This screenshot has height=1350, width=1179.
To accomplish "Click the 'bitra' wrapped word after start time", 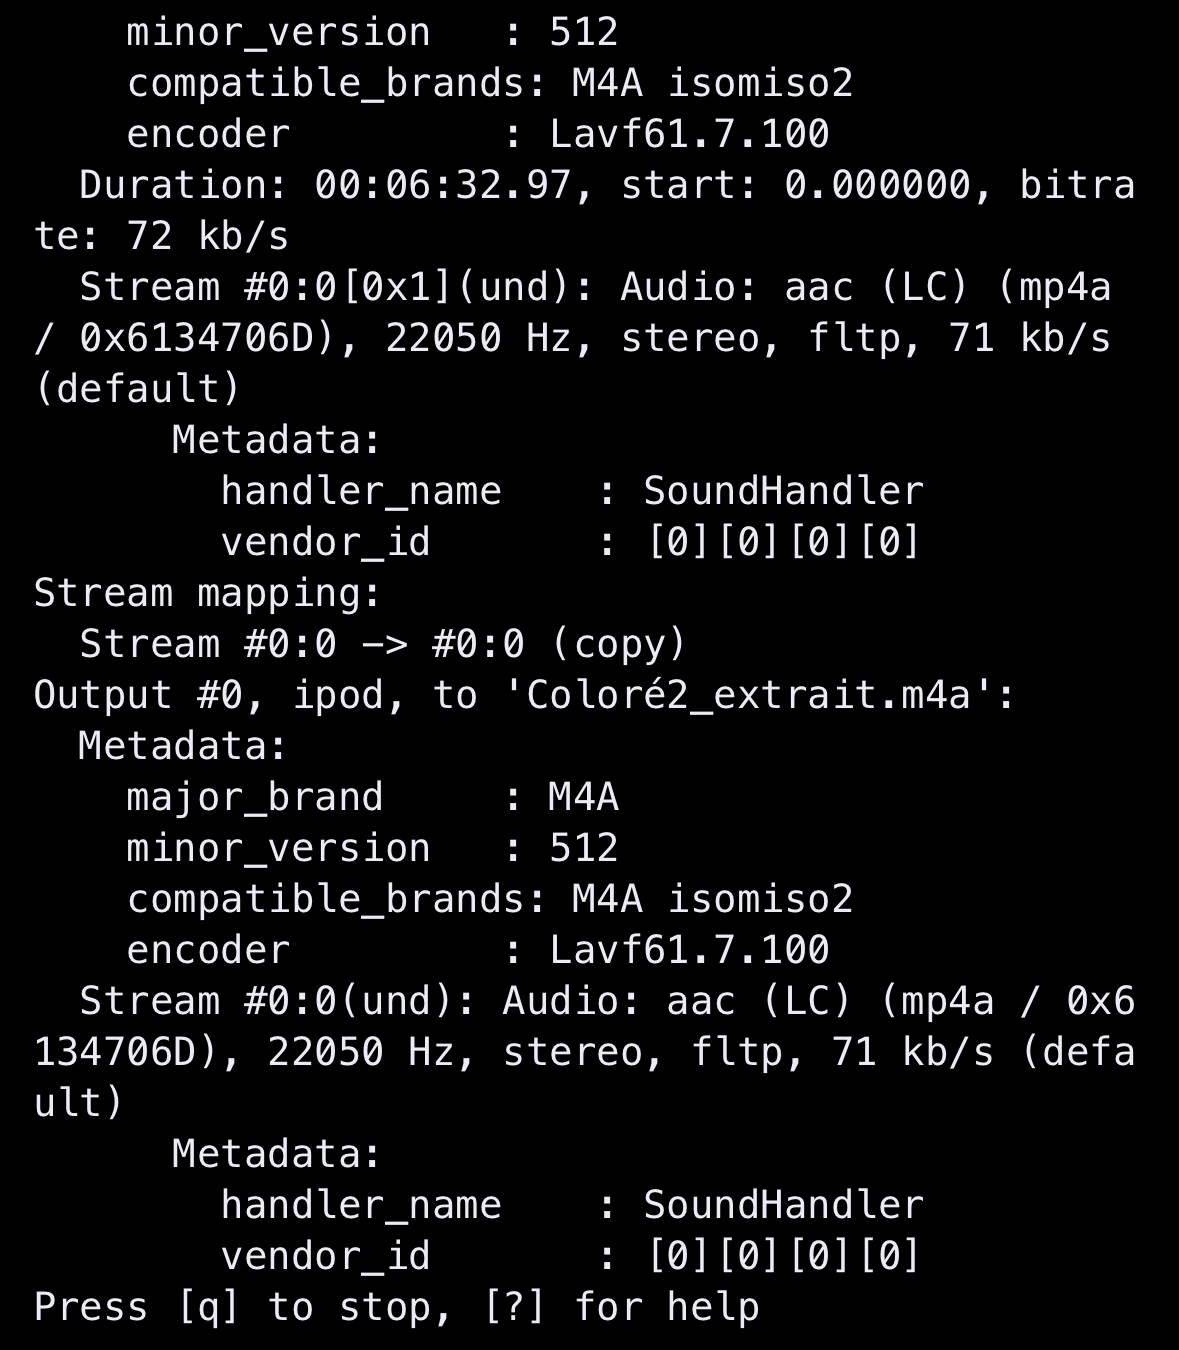I will [x=1078, y=186].
